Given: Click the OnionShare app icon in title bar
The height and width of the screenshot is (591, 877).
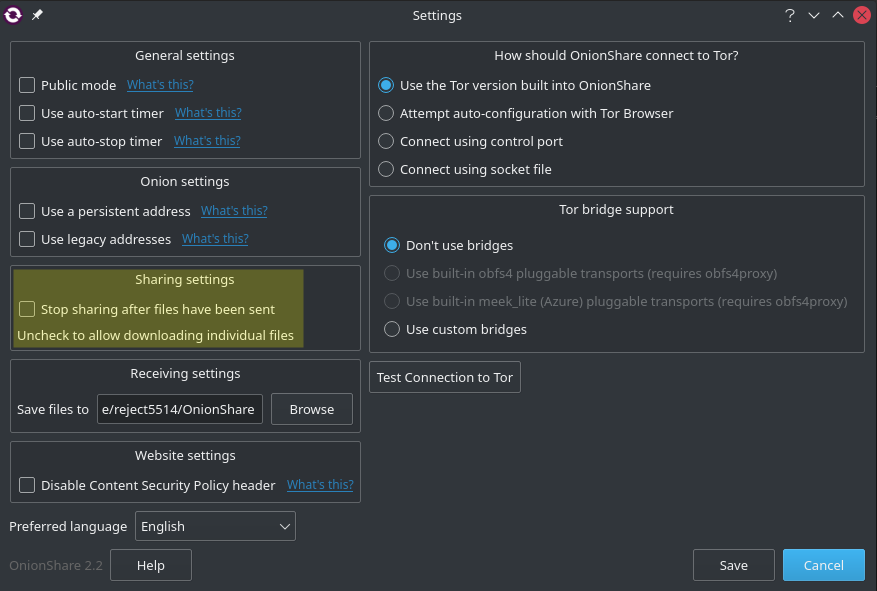Looking at the screenshot, I should coord(13,15).
